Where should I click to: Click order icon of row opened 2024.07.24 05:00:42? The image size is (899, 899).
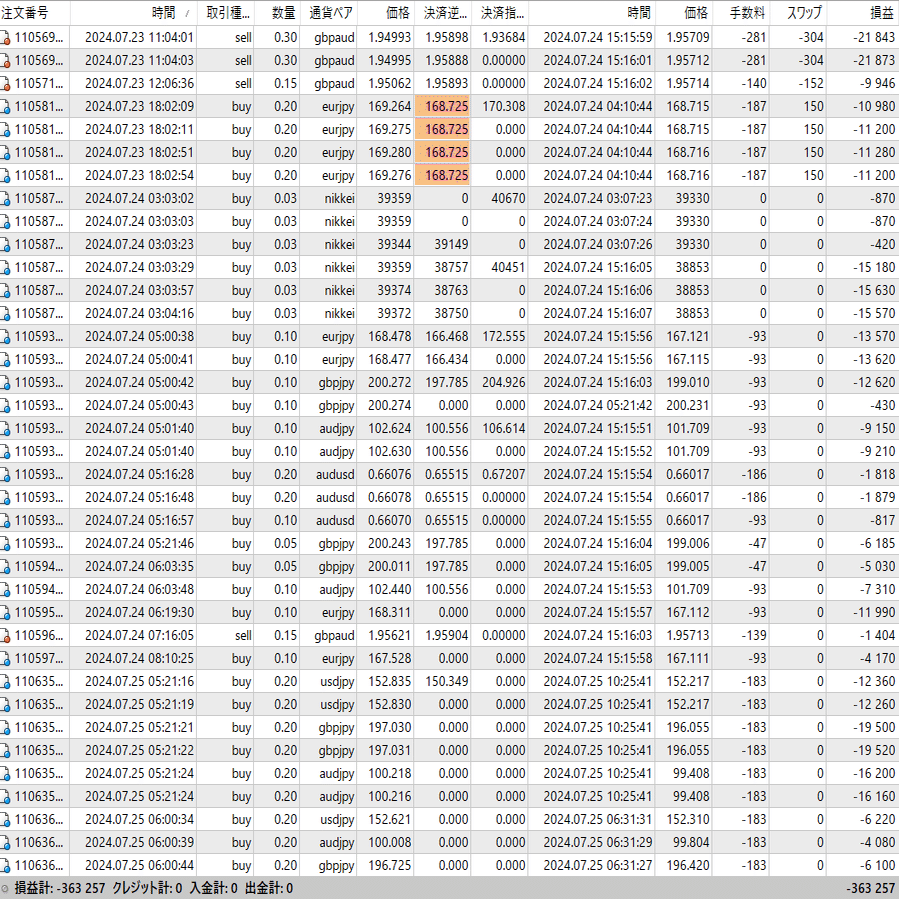[5, 382]
